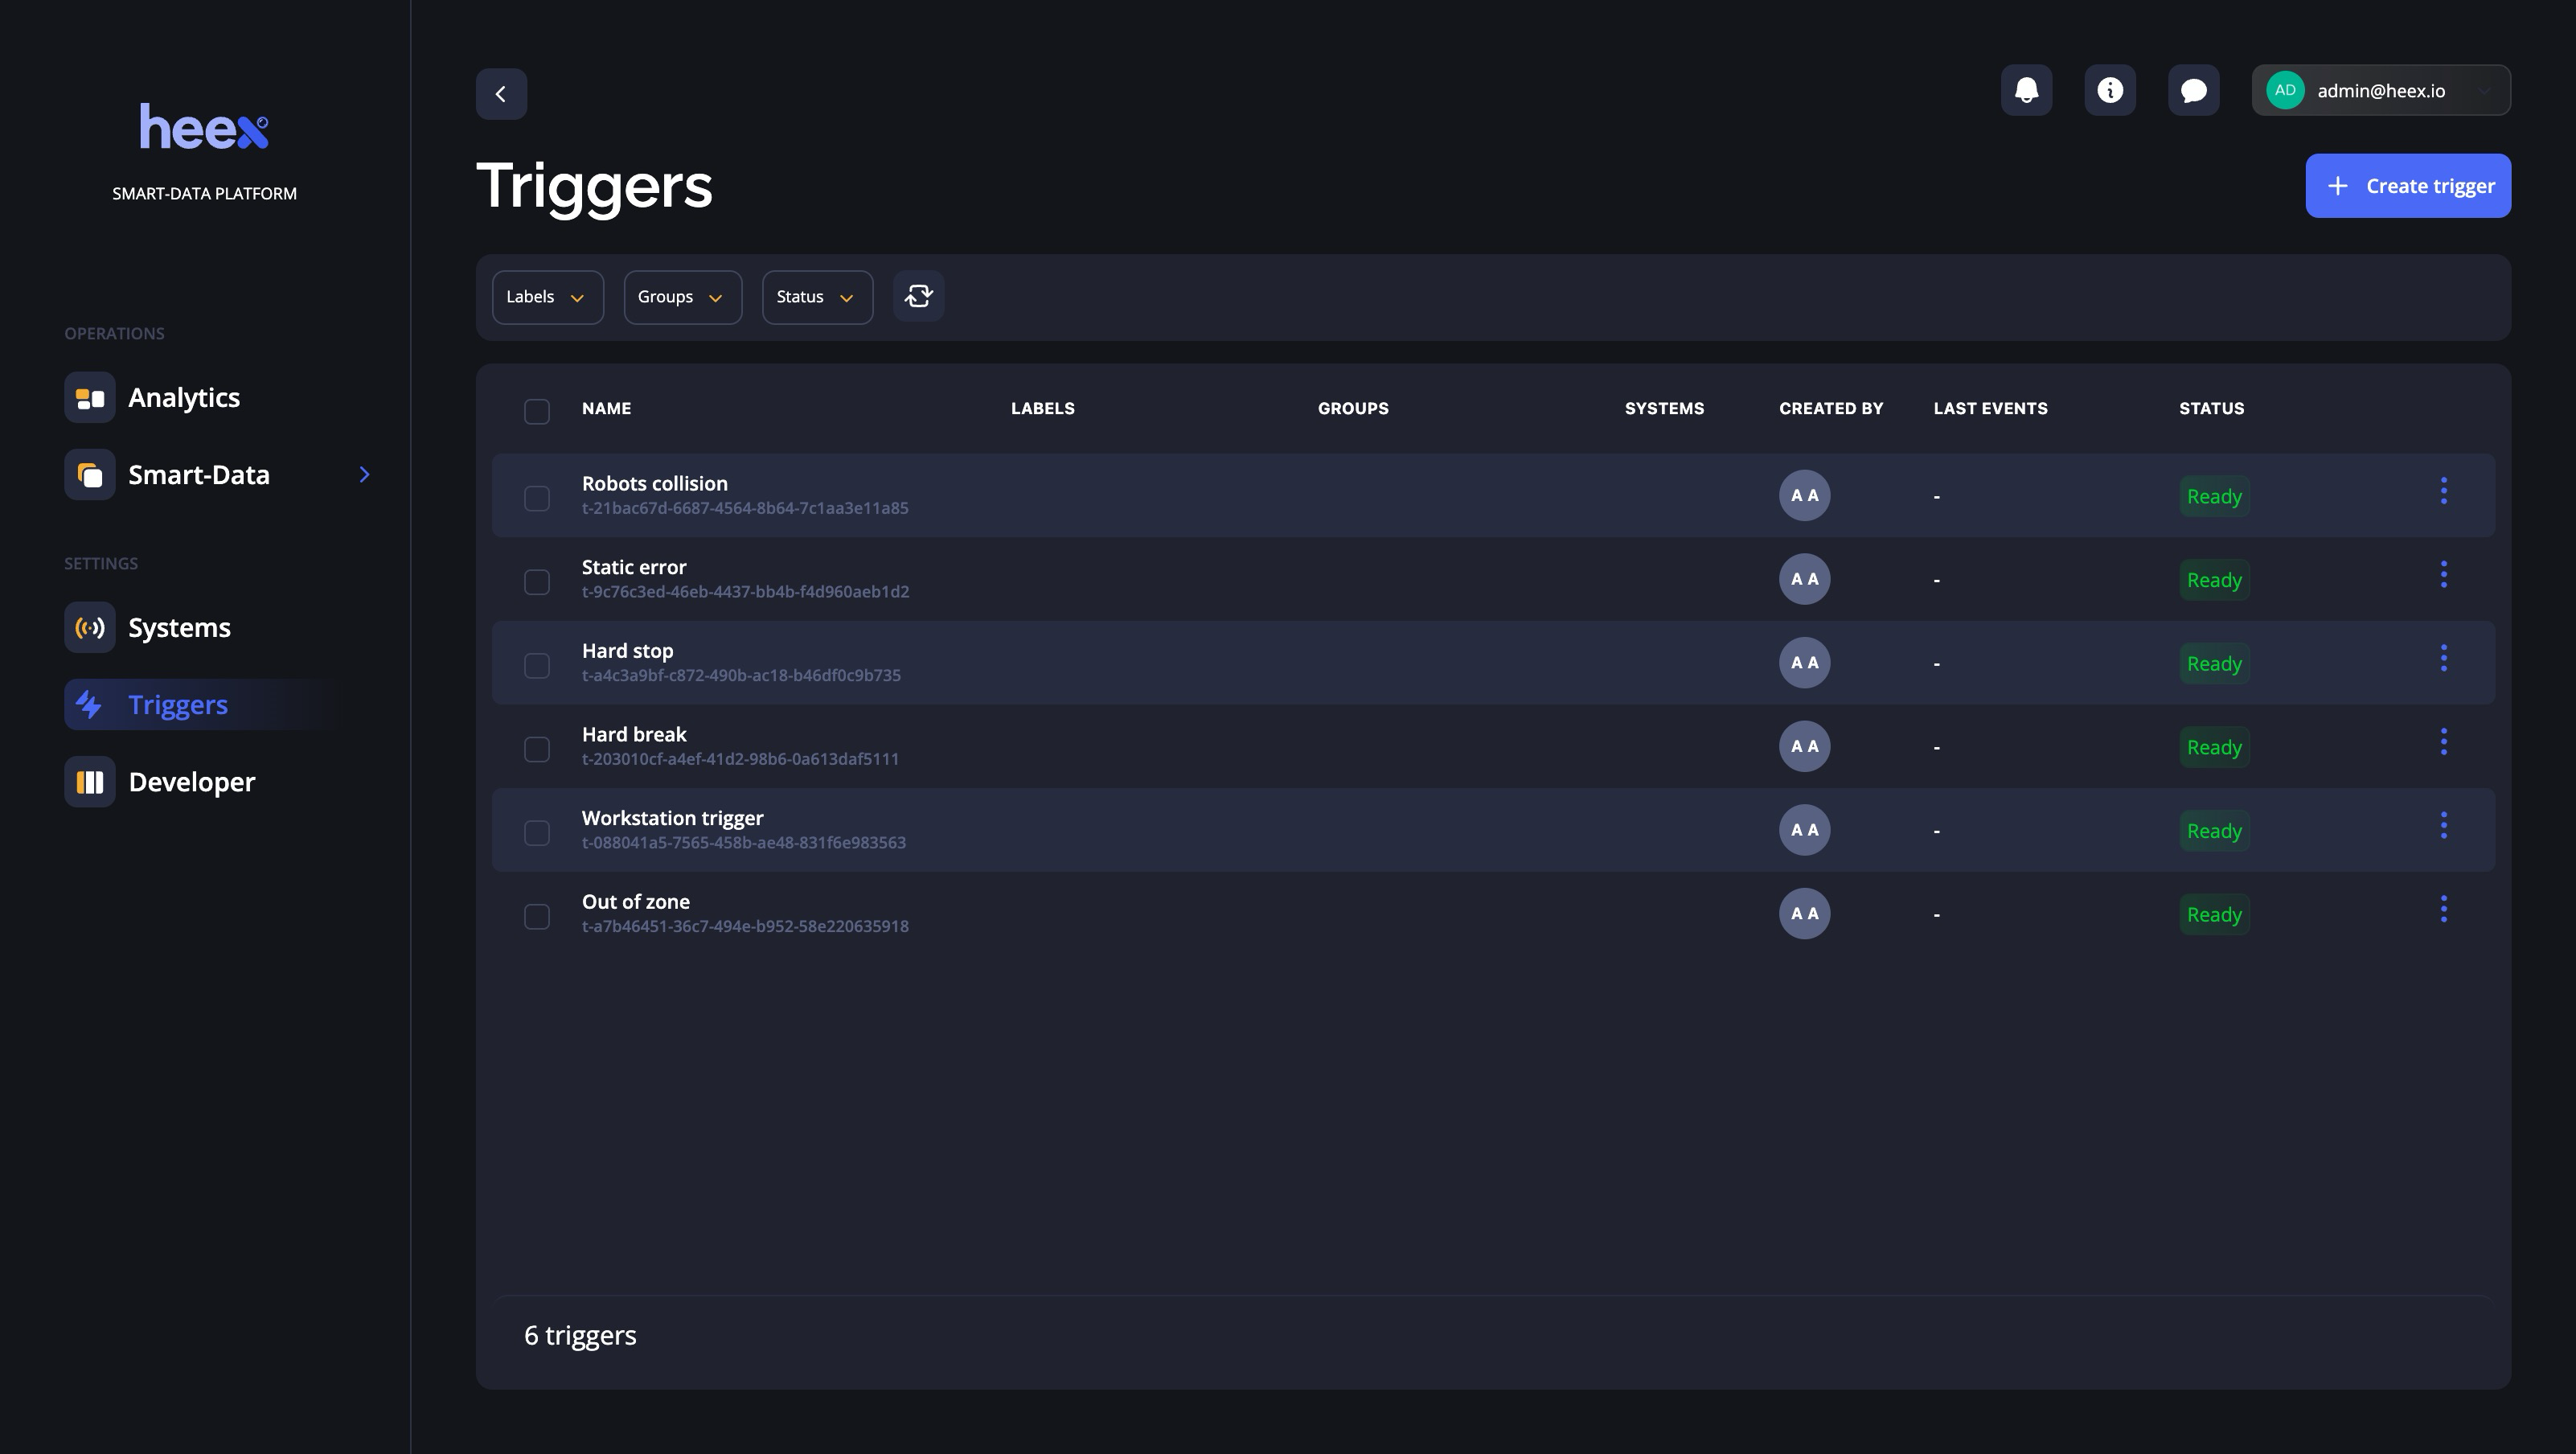The image size is (2576, 1454).
Task: Click ID t-9c76c3ed-46eb-4437-bb4b-f4d960aeb1d2
Action: (745, 592)
